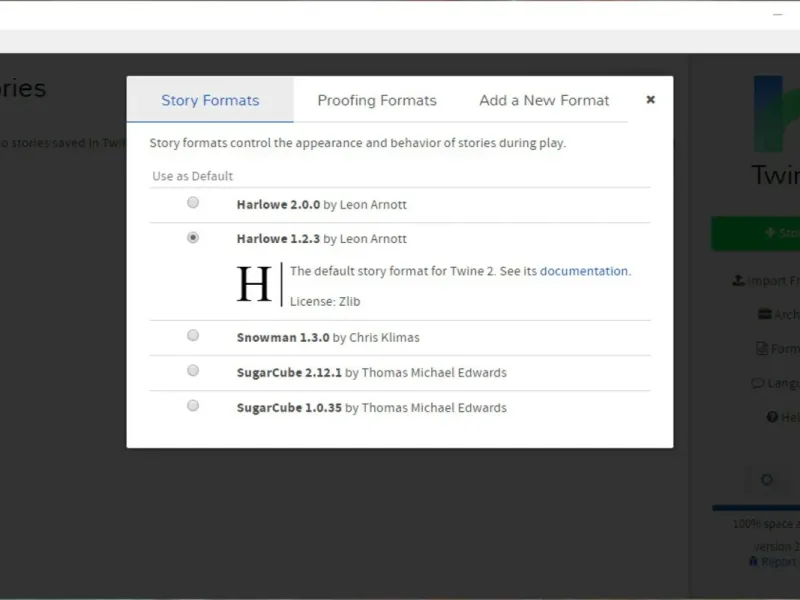The height and width of the screenshot is (600, 800).
Task: Click the storage space progress bar
Action: (x=756, y=508)
